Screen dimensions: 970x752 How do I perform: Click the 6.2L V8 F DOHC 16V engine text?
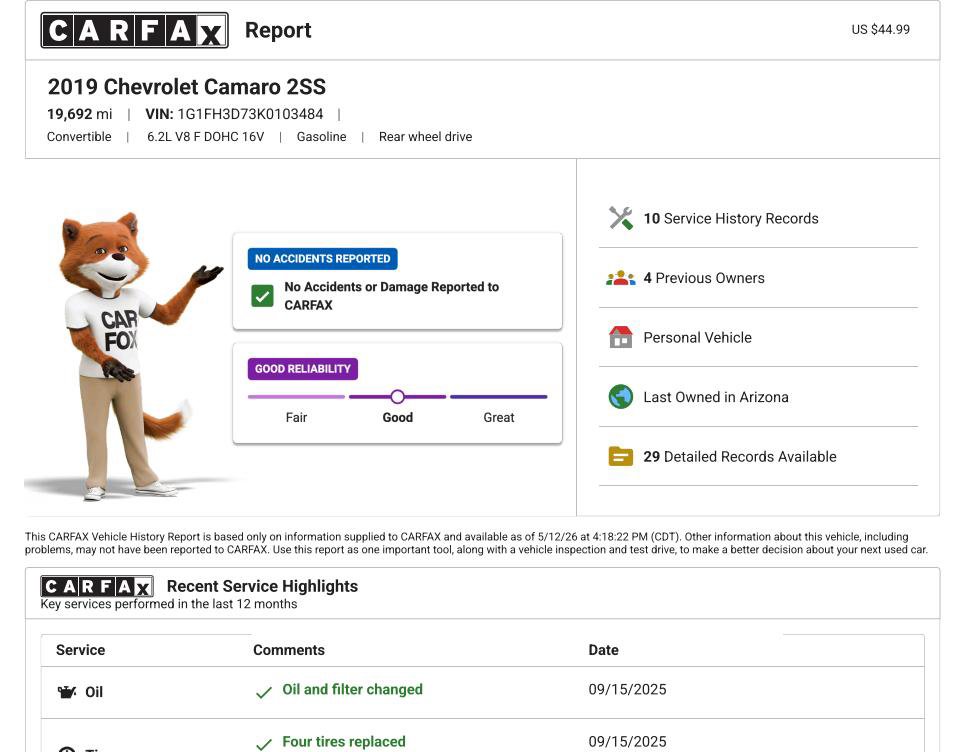205,137
